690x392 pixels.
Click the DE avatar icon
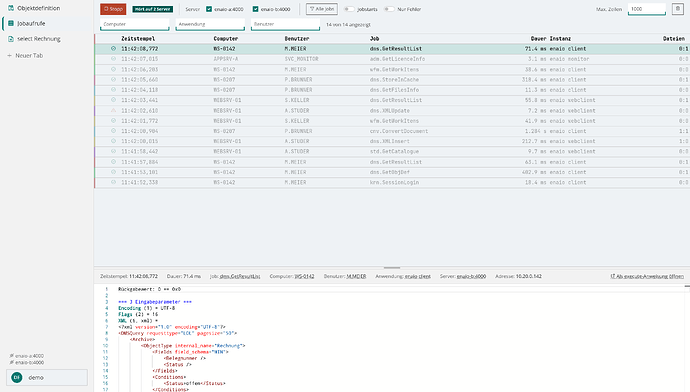17,377
